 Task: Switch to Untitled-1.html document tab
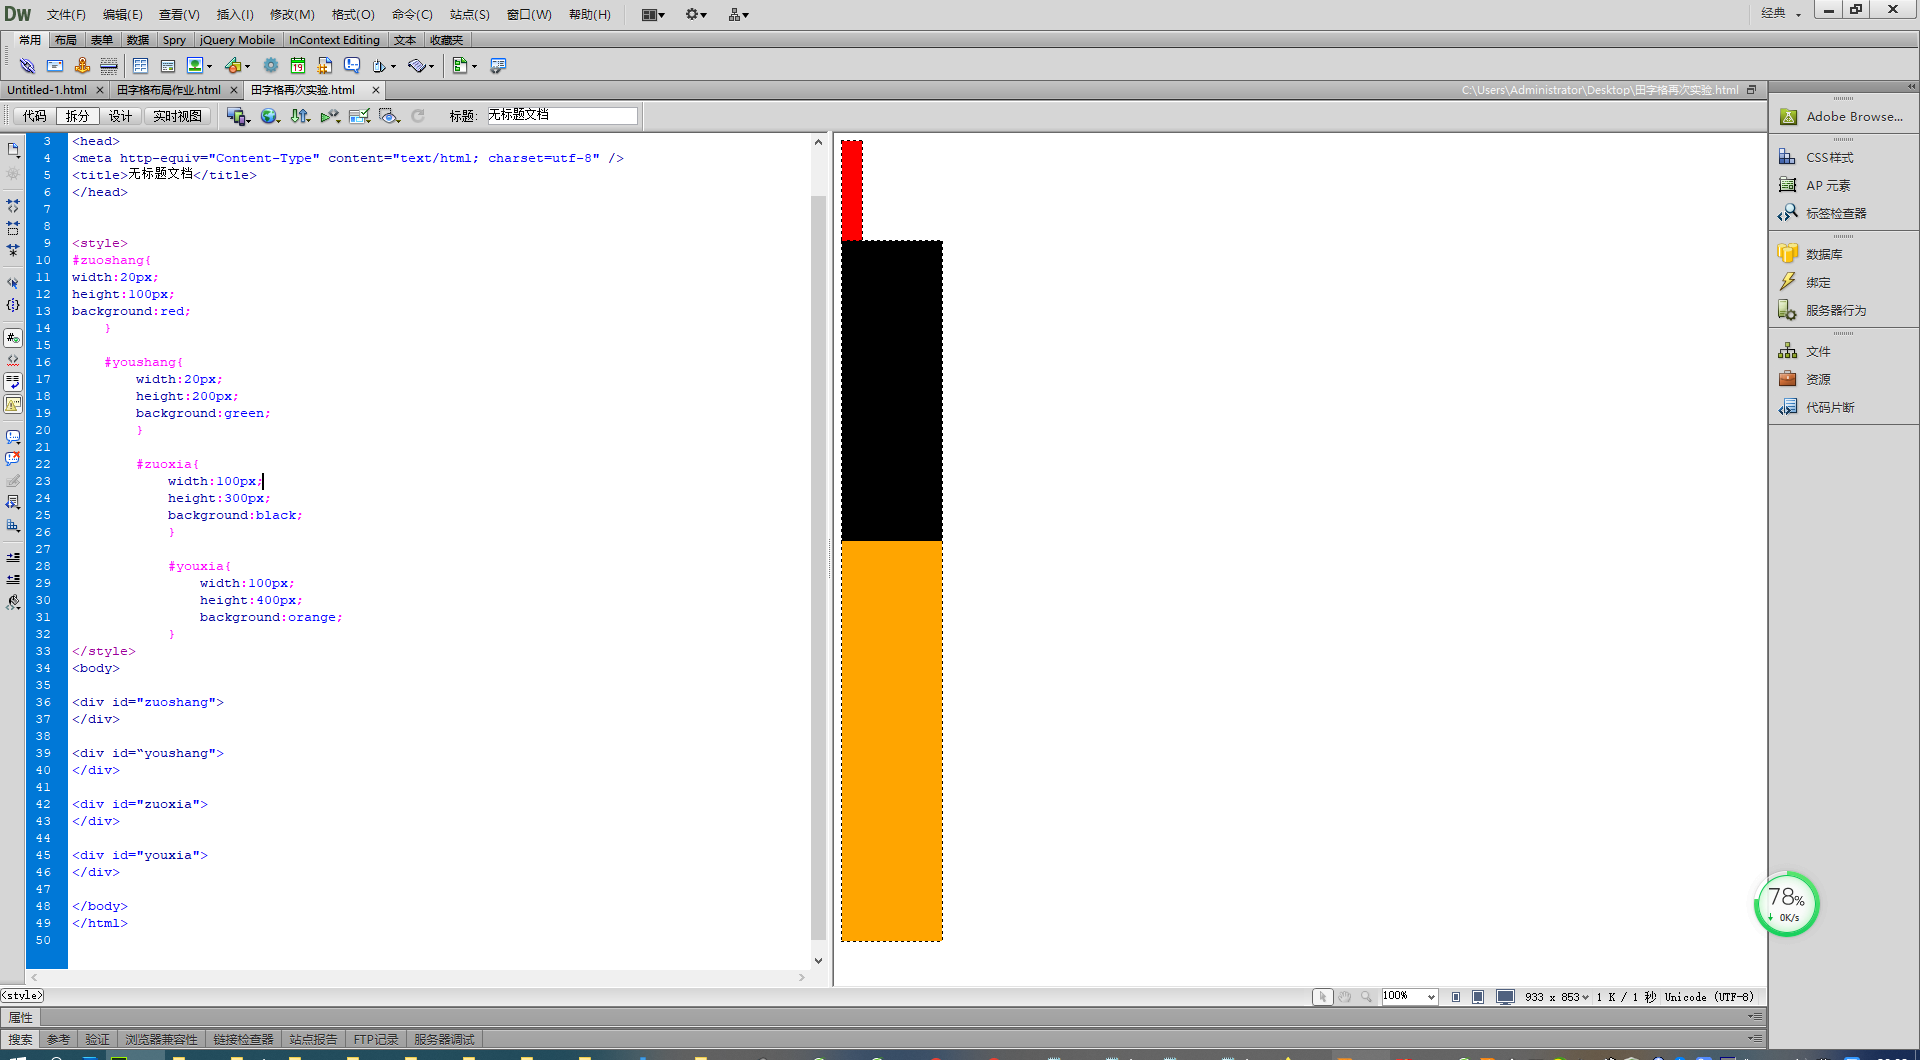coord(47,90)
